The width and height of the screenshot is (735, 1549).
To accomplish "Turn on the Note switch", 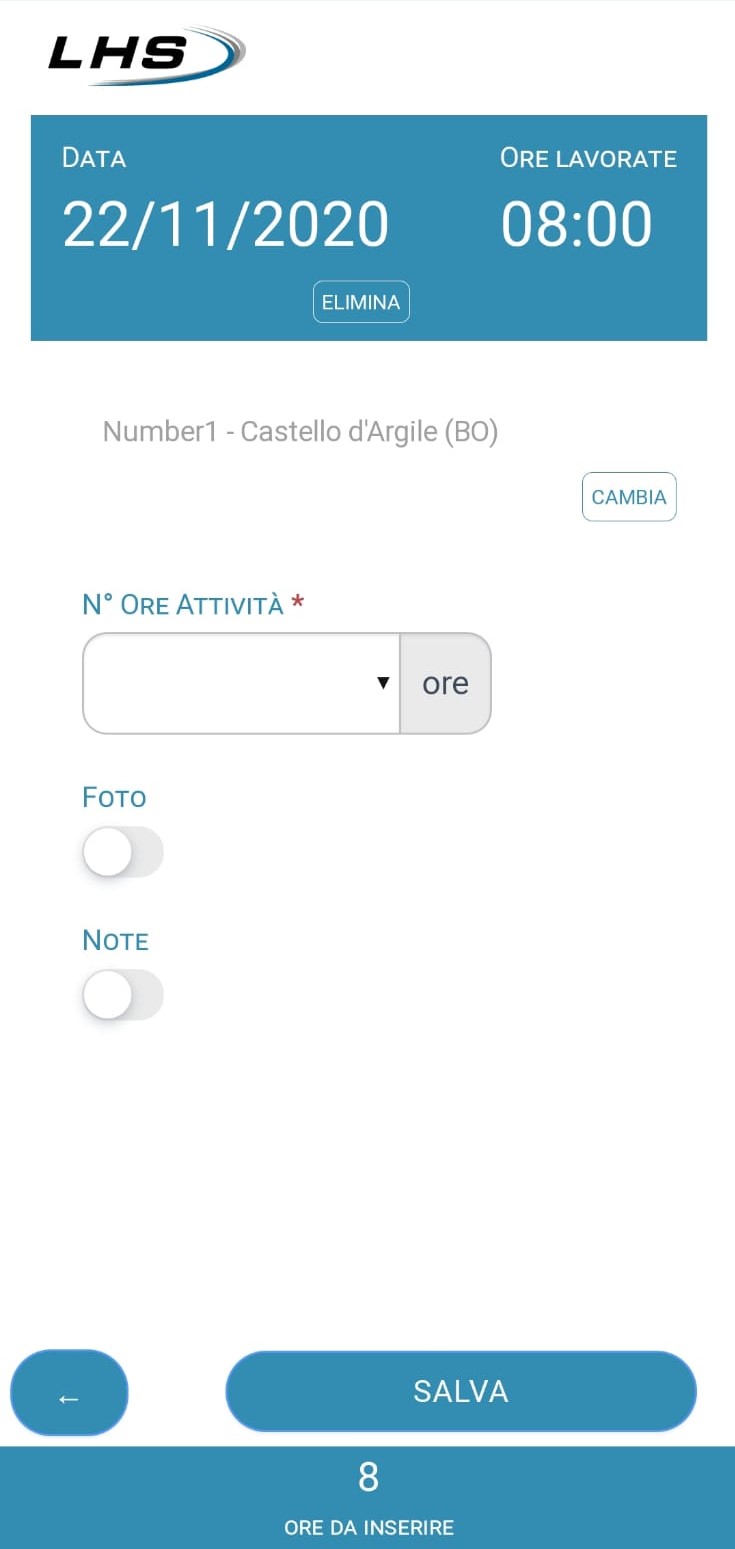I will pos(122,995).
